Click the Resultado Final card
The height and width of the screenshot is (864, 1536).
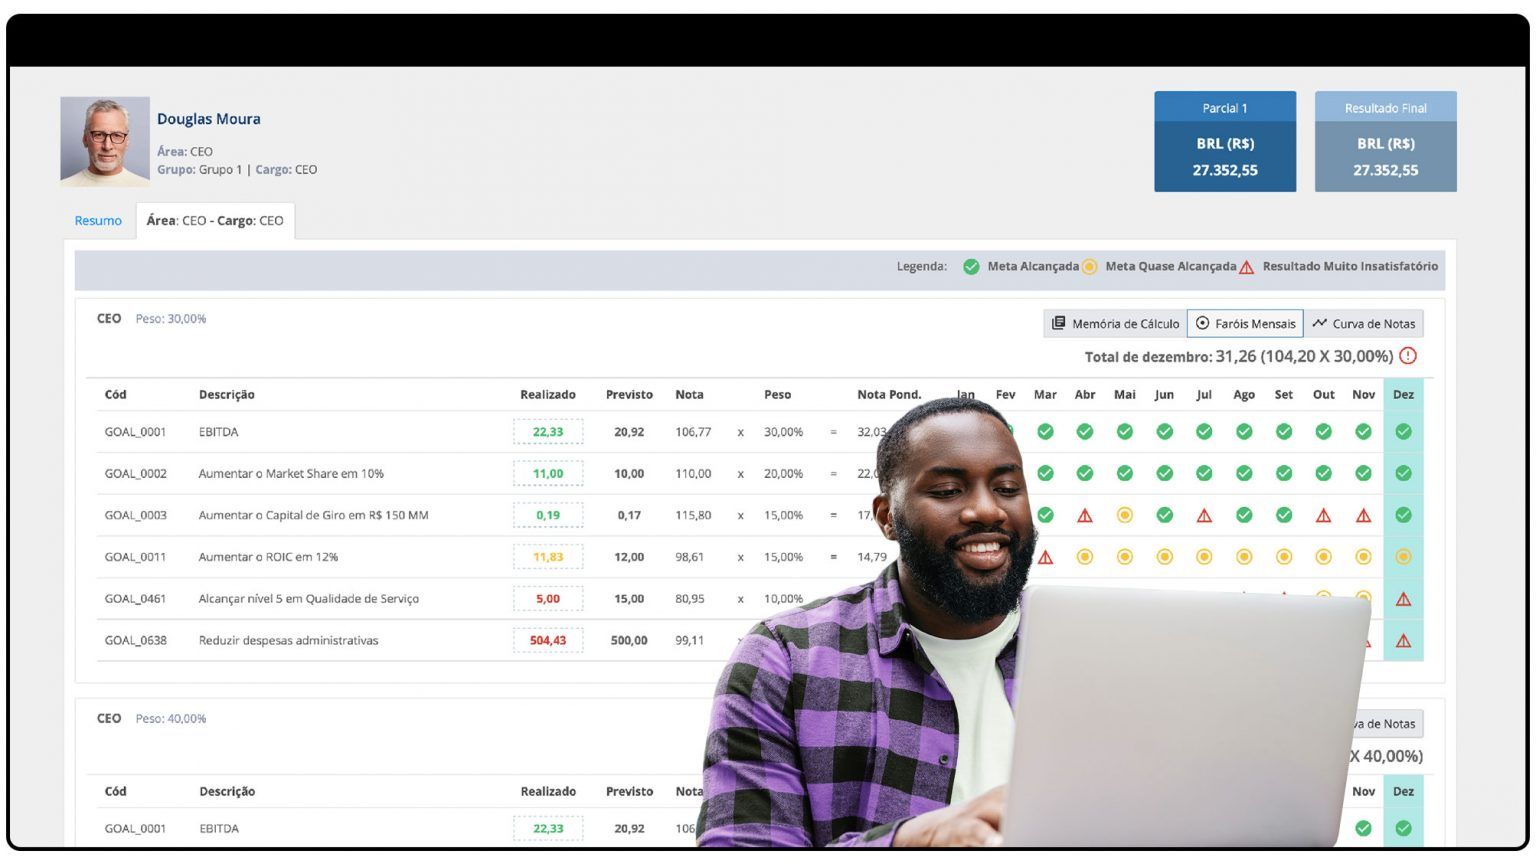coord(1386,141)
